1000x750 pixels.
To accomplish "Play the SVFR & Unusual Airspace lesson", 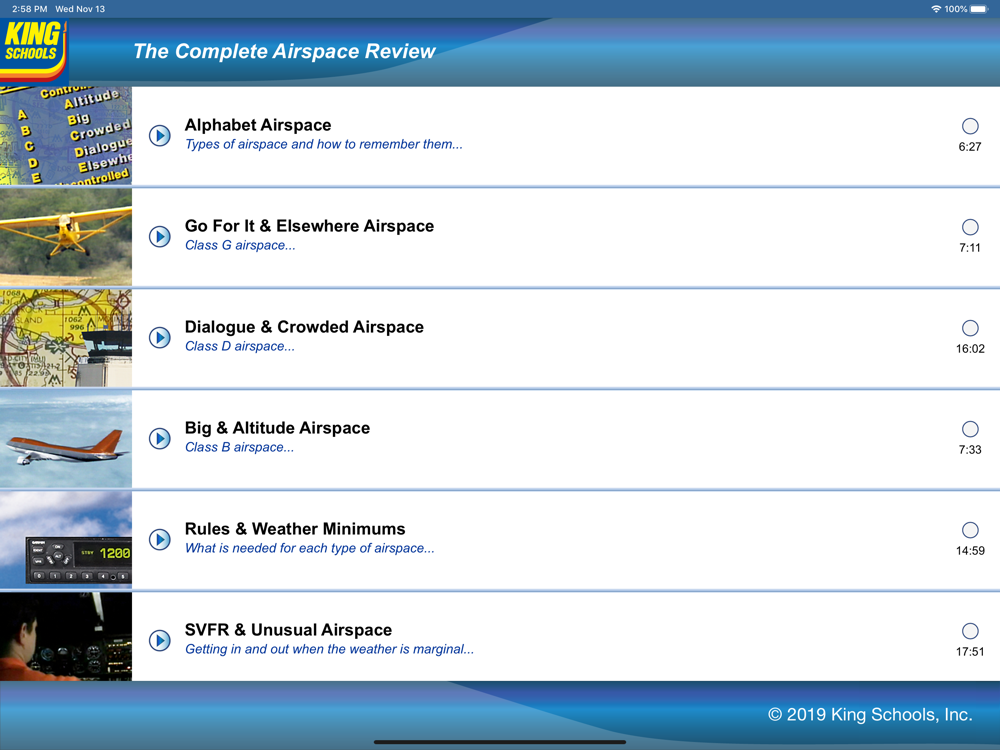I will (x=159, y=640).
